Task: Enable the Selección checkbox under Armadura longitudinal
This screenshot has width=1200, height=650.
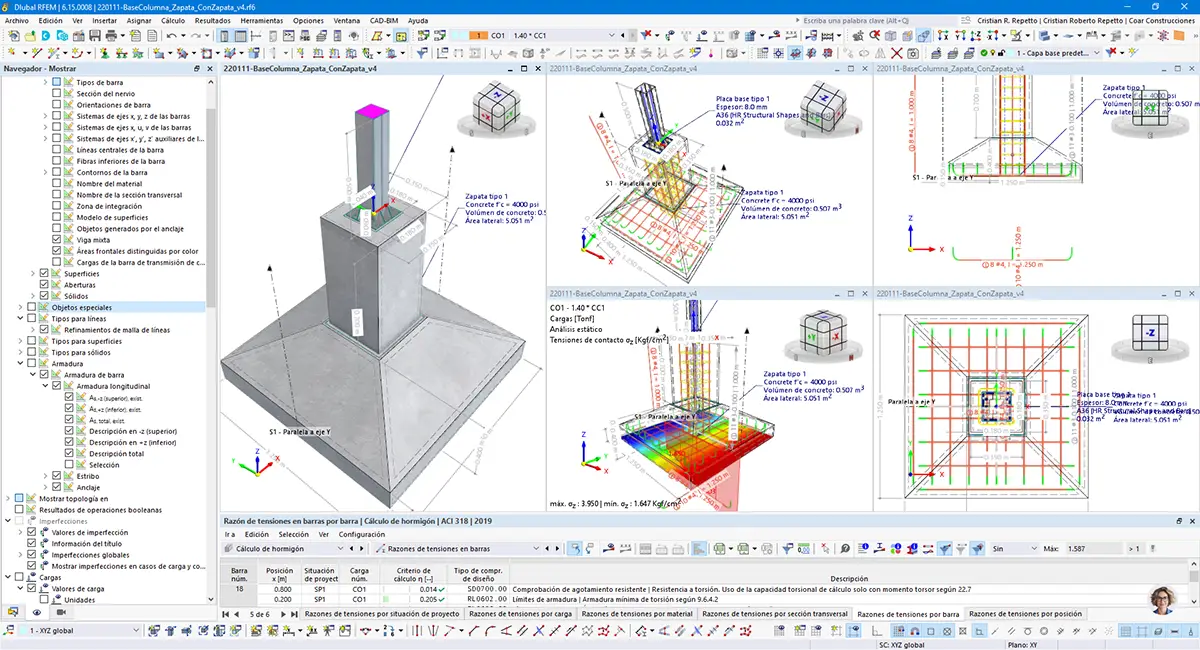Action: (69, 465)
